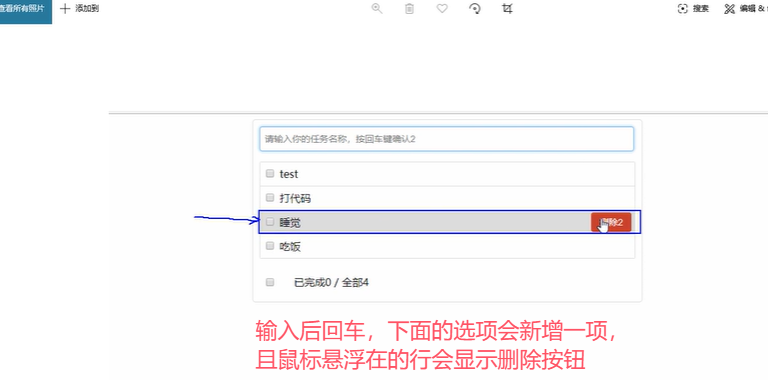Open the 编辑 edit menu
This screenshot has width=768, height=380.
[746, 9]
